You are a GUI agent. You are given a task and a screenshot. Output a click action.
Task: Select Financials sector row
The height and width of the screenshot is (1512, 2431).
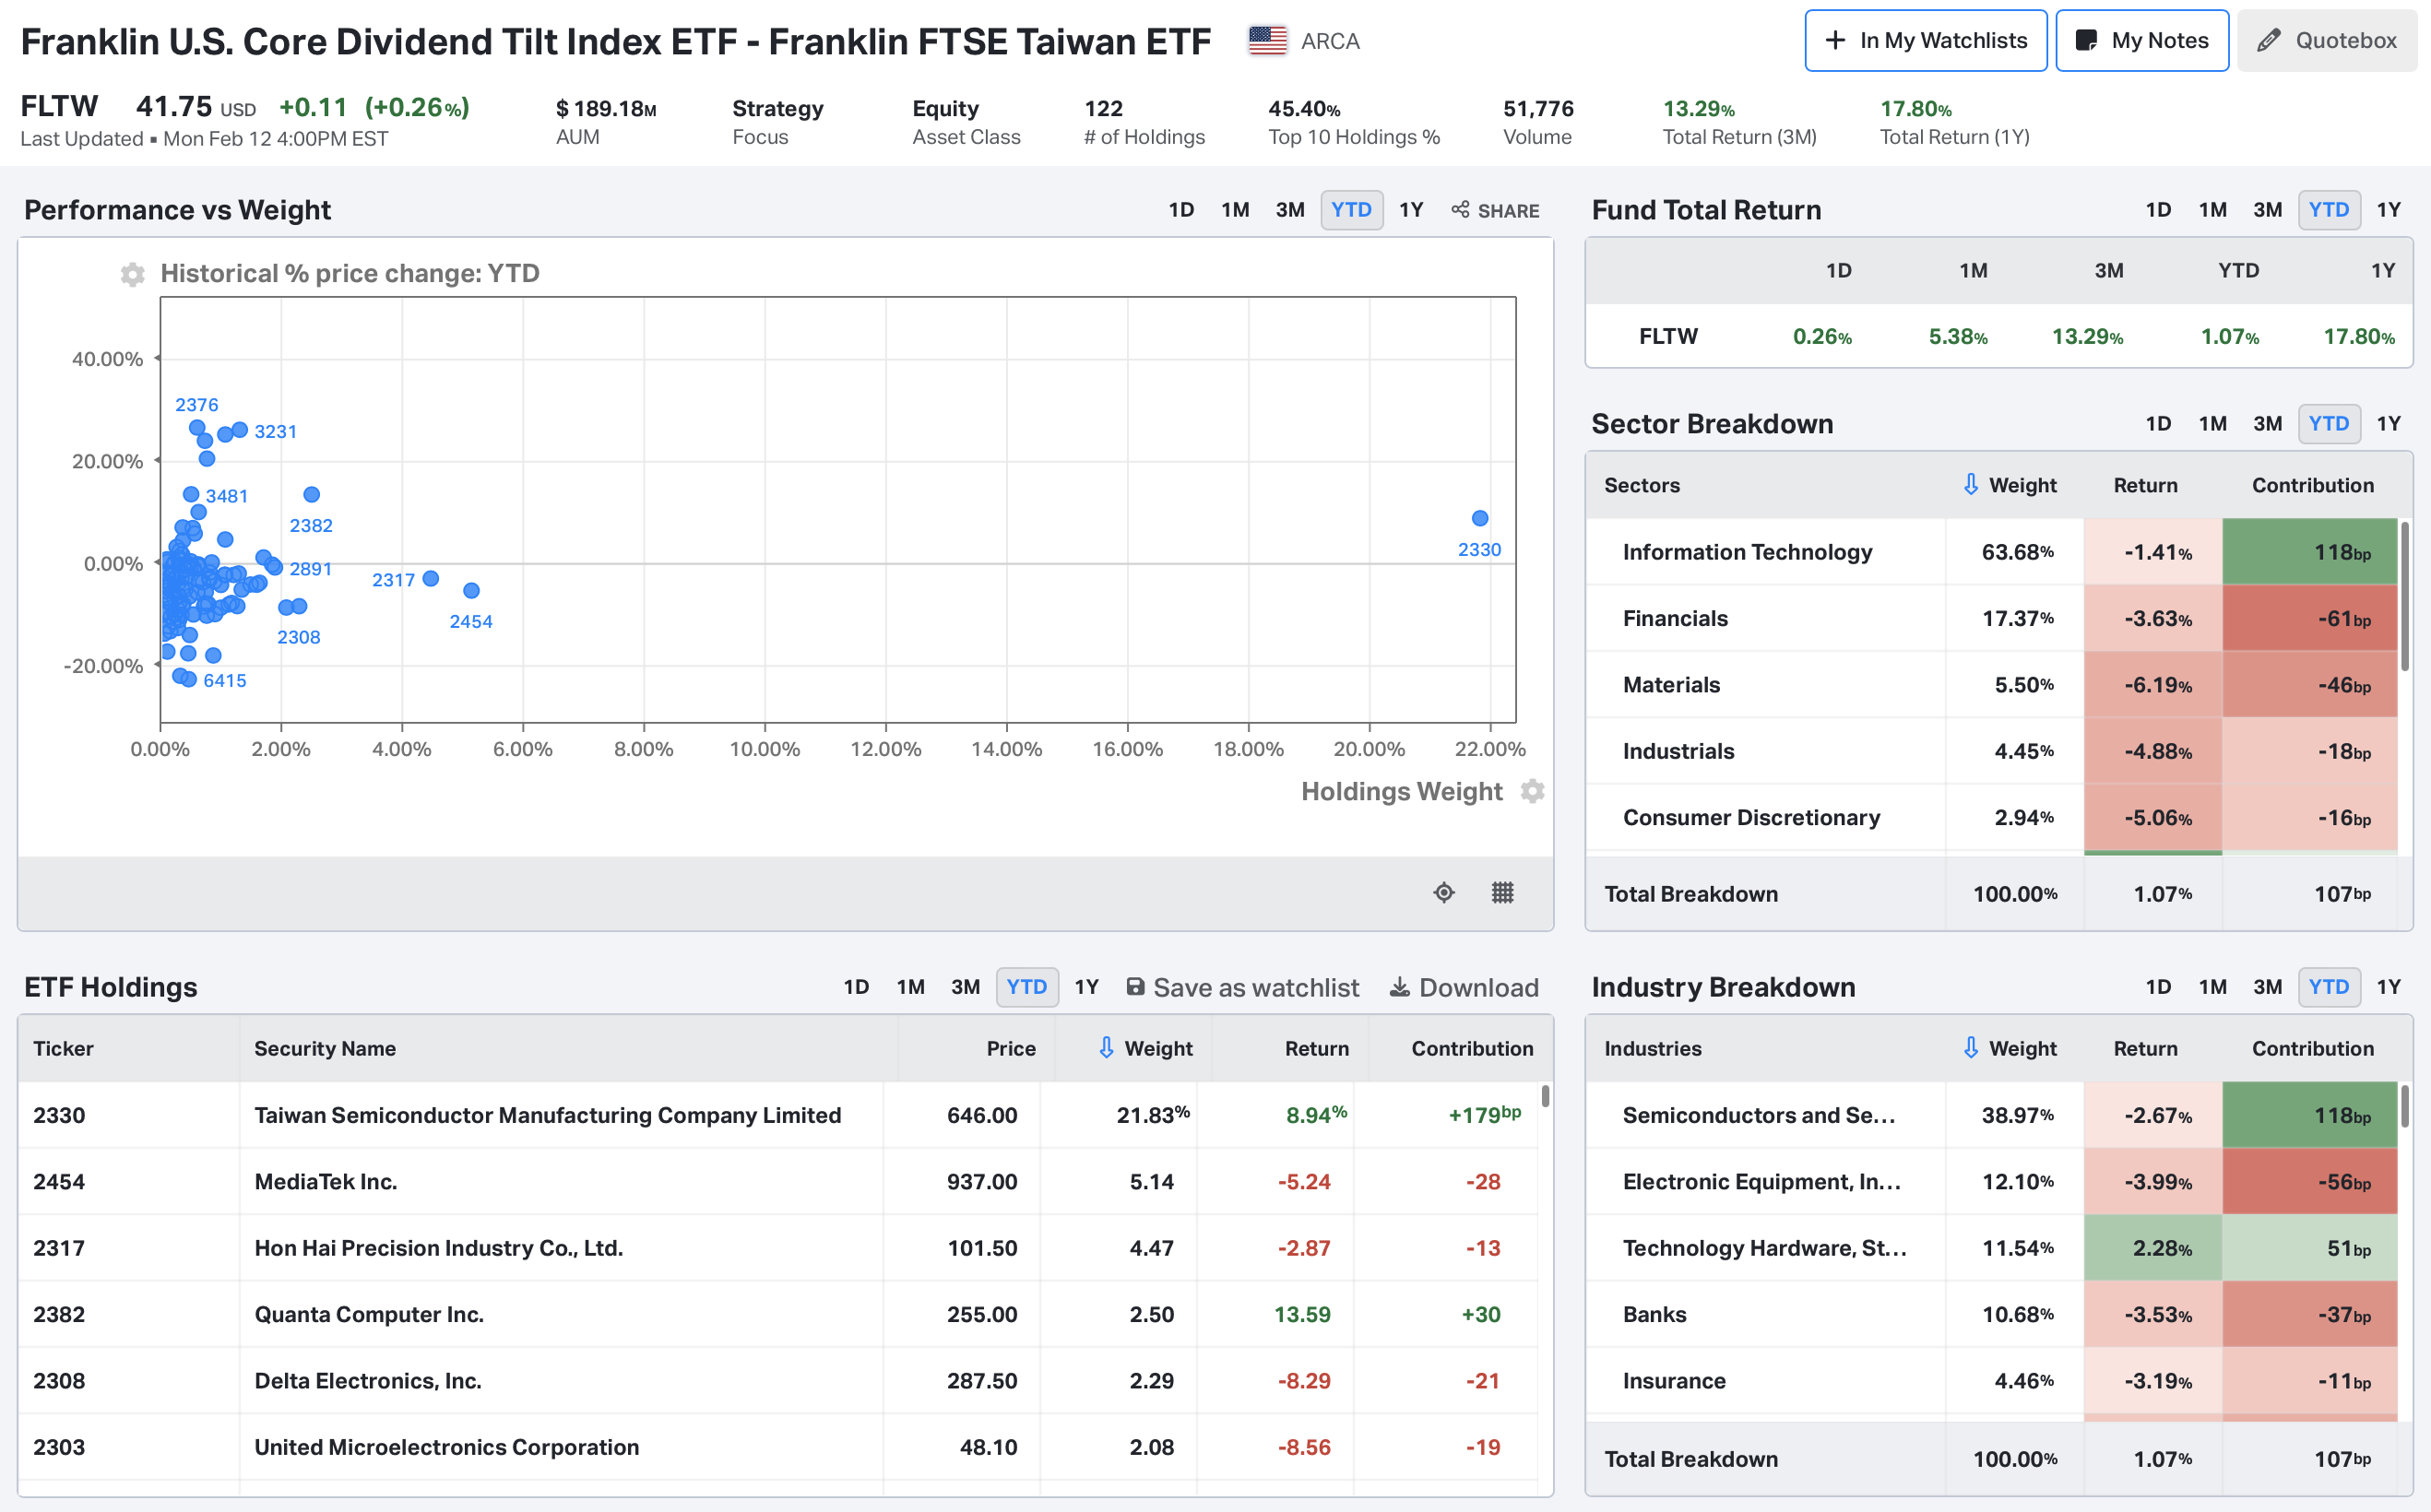pos(1991,618)
